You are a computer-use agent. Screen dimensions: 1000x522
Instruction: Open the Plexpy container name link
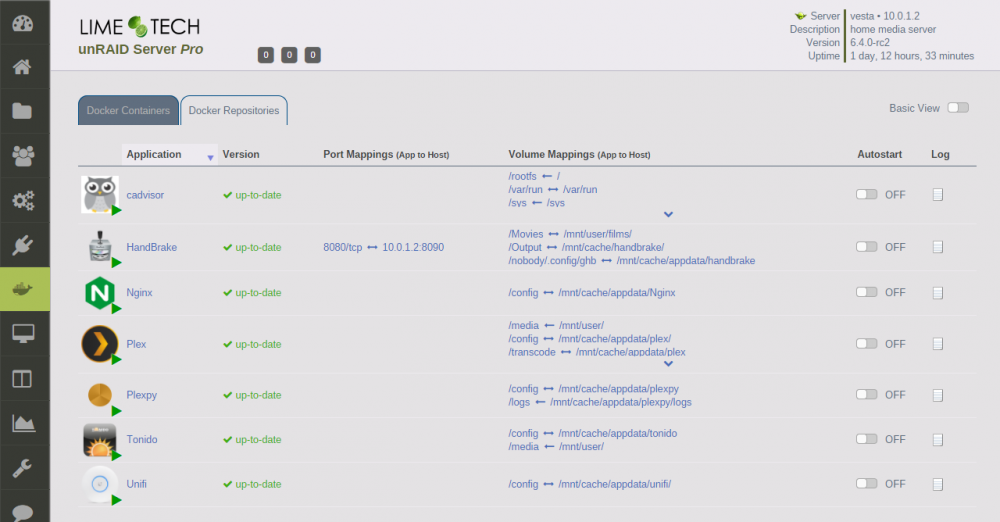click(x=142, y=396)
